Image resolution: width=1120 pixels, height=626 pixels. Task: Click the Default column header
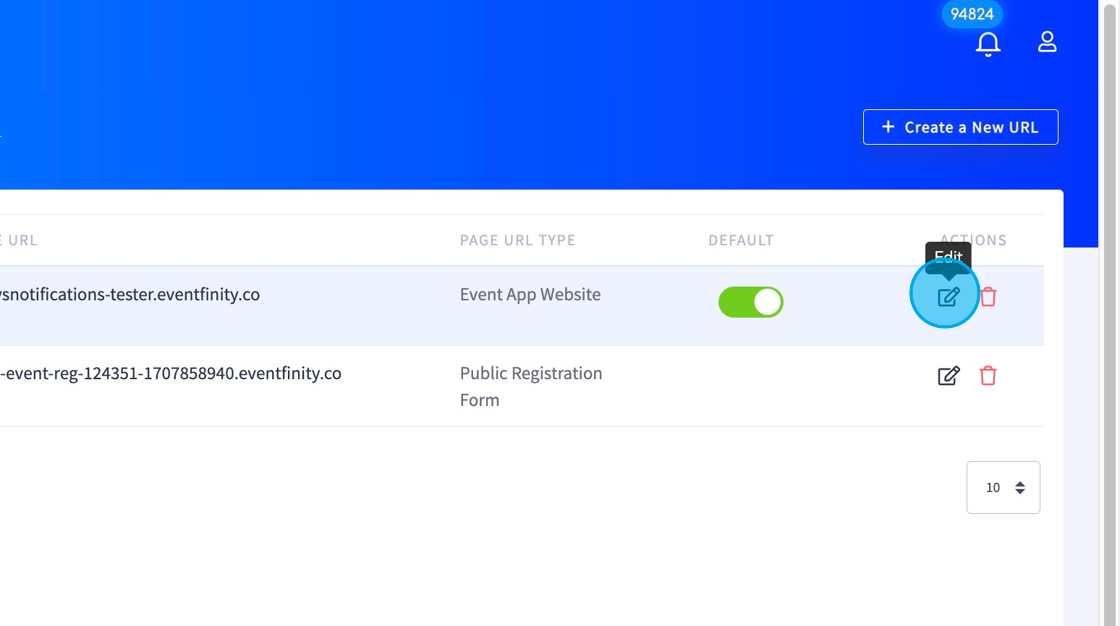[741, 240]
